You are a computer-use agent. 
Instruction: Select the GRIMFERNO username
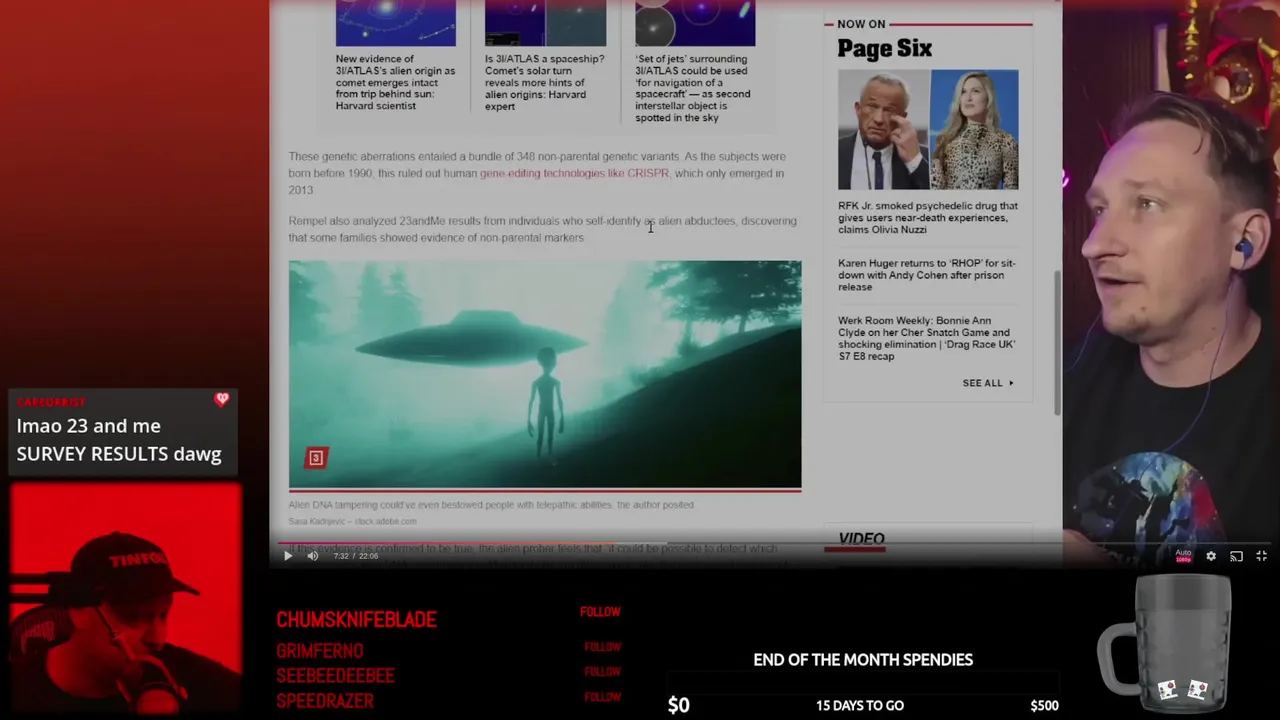pyautogui.click(x=320, y=651)
